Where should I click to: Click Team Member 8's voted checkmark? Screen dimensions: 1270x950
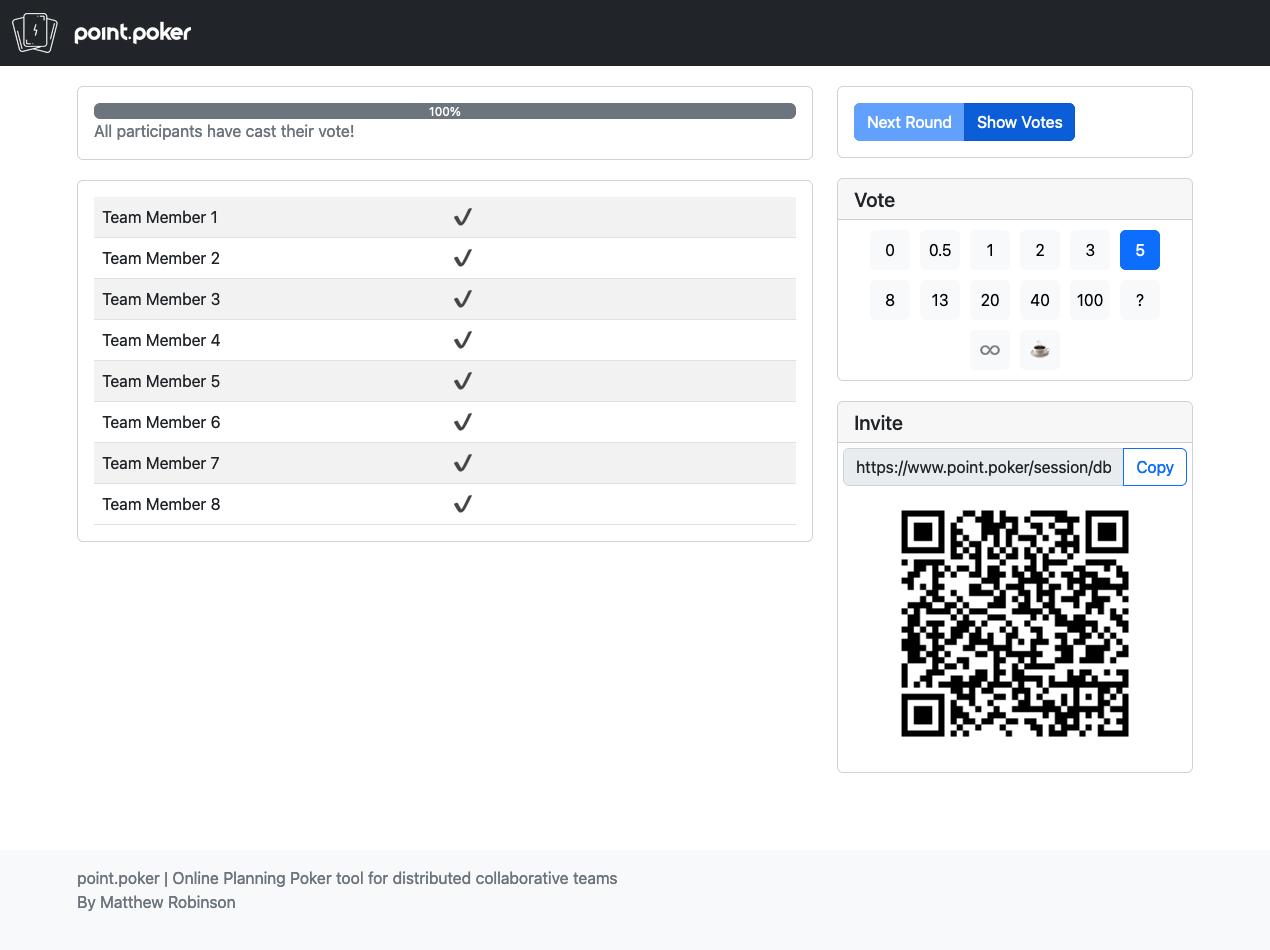coord(462,504)
